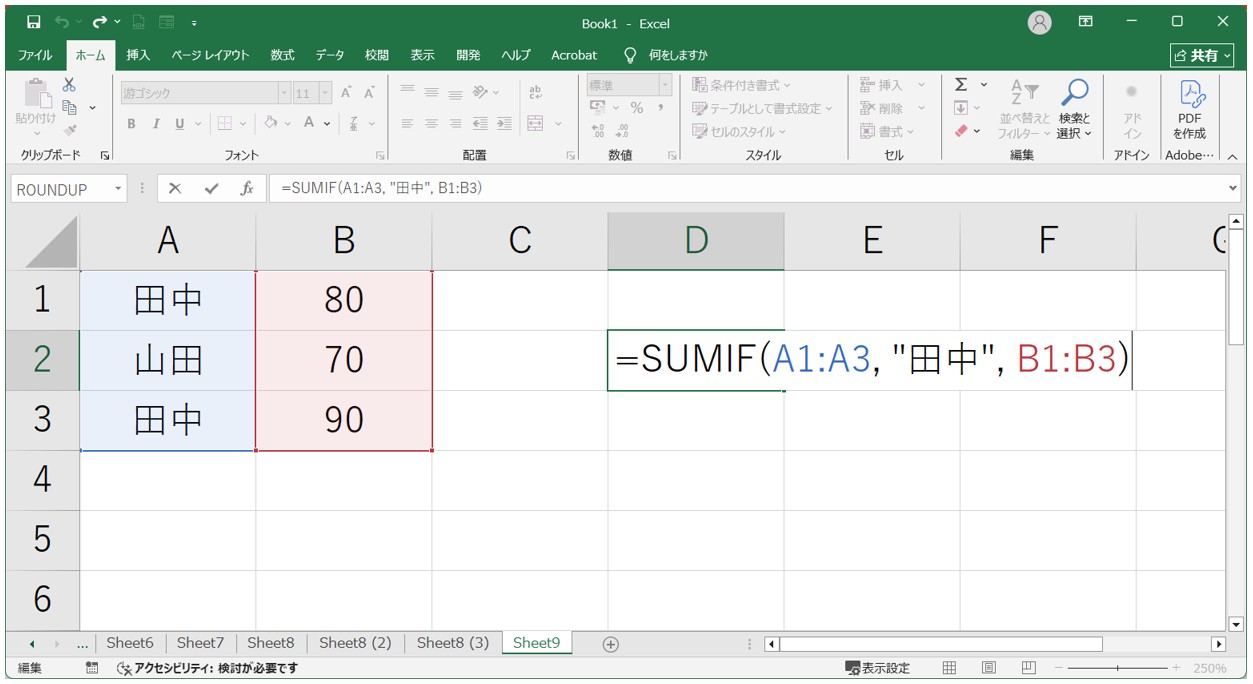Click the Clear eraser icon

click(x=961, y=131)
